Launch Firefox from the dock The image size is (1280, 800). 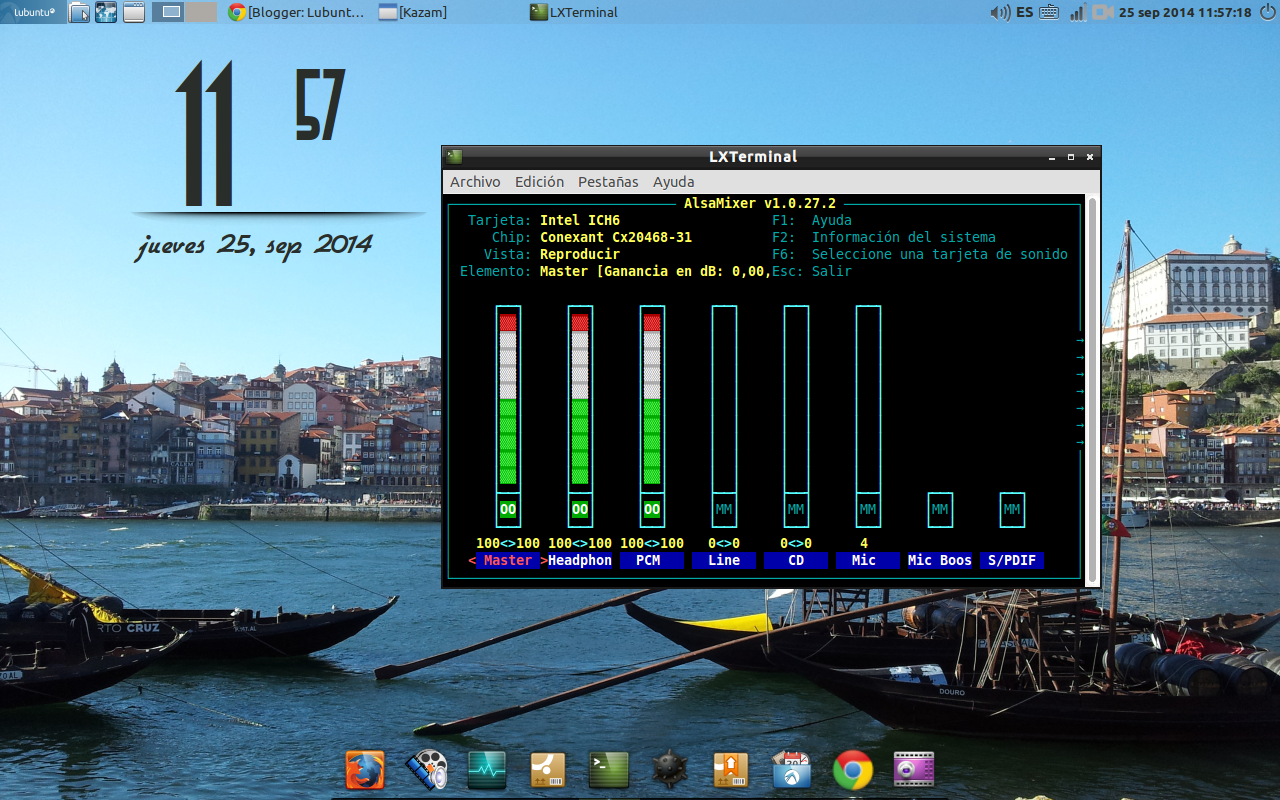[x=364, y=770]
